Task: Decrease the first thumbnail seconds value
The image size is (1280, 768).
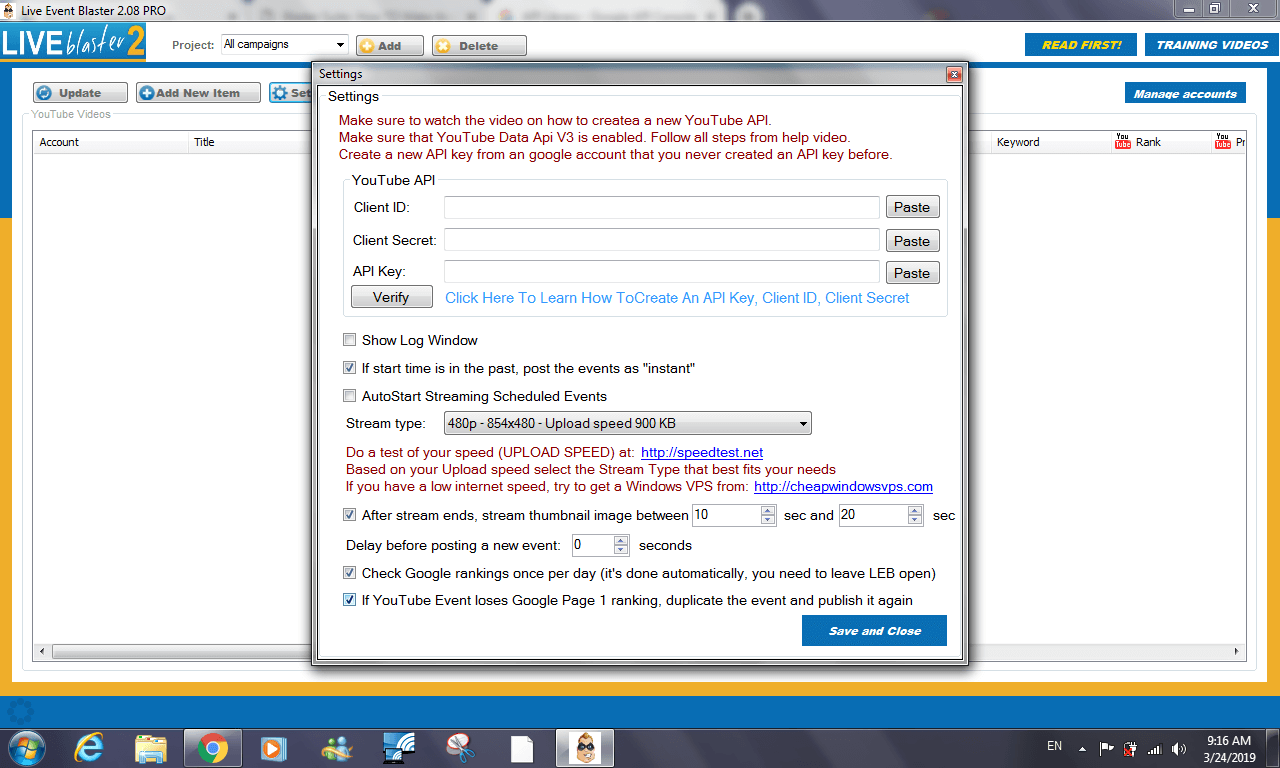Action: 768,520
